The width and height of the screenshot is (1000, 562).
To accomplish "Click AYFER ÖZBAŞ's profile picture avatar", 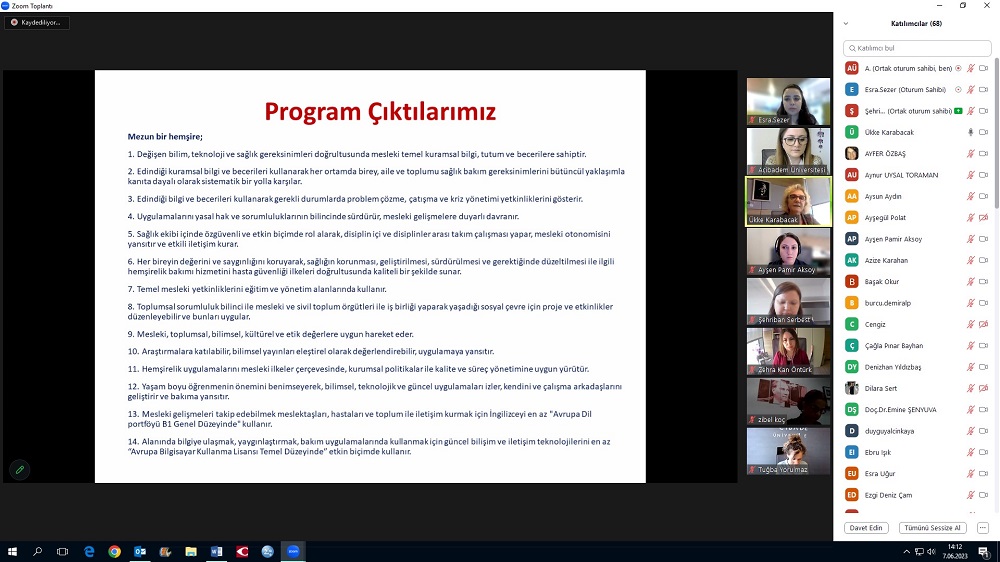I will pos(852,153).
